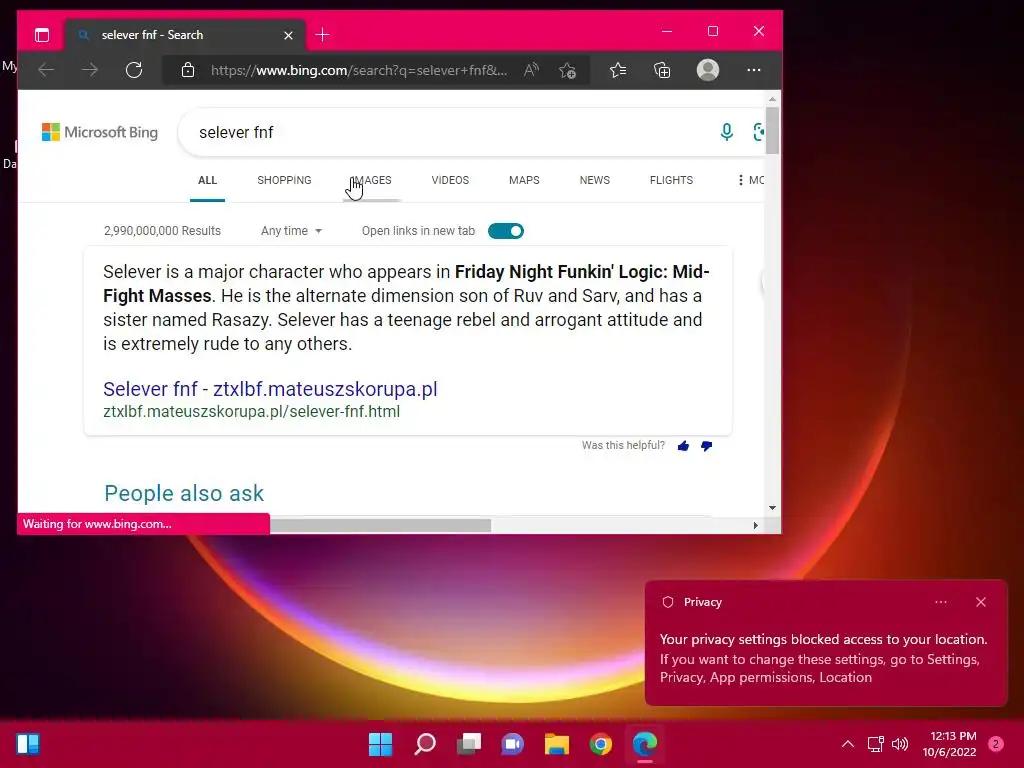Open File Explorer from taskbar
This screenshot has height=768, width=1024.
tap(557, 744)
